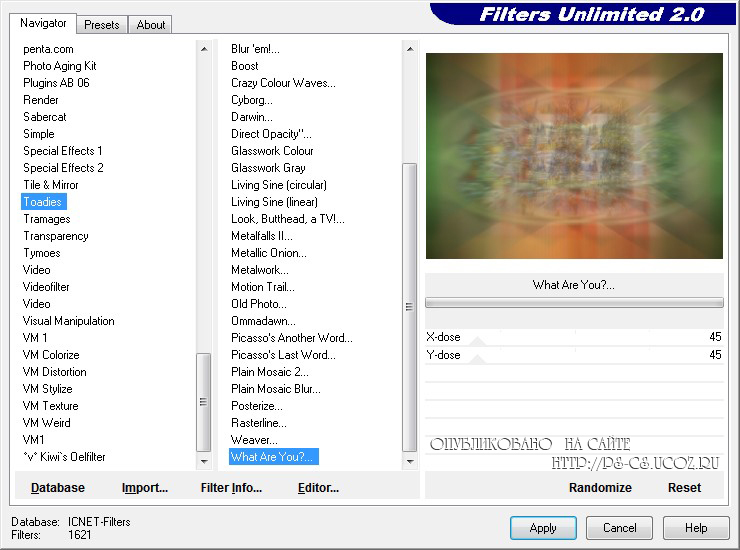Click the progress bar under What Are You?
740x550 pixels.
pos(574,303)
